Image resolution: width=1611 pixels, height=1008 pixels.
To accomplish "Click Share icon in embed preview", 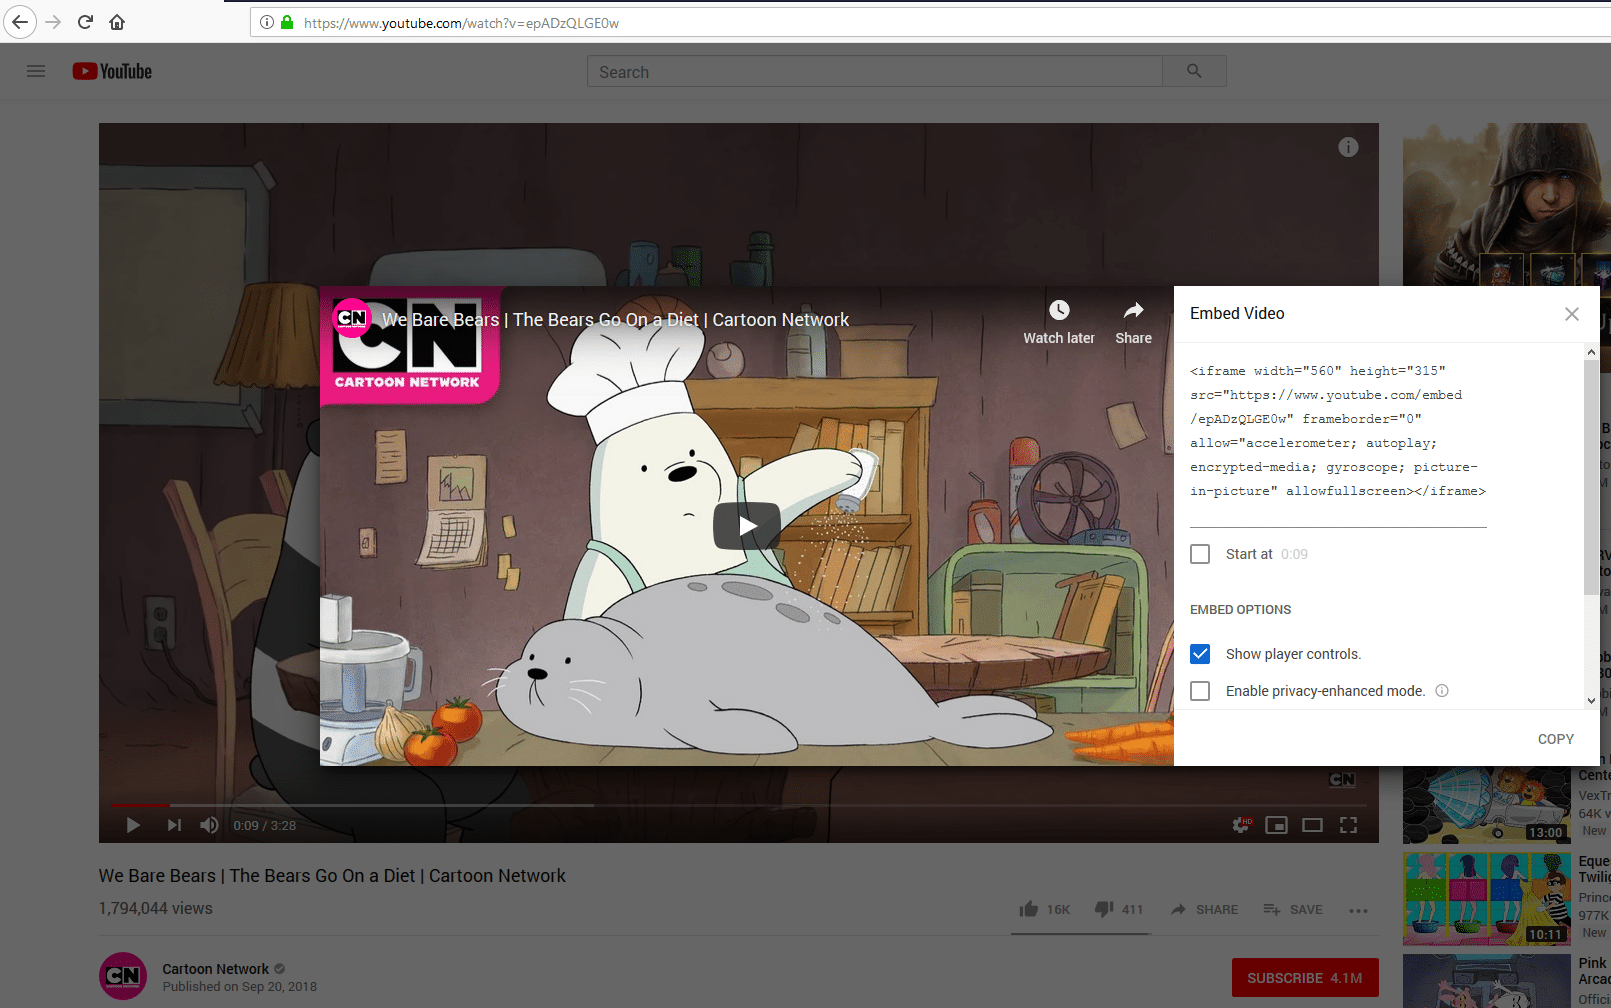I will point(1133,323).
